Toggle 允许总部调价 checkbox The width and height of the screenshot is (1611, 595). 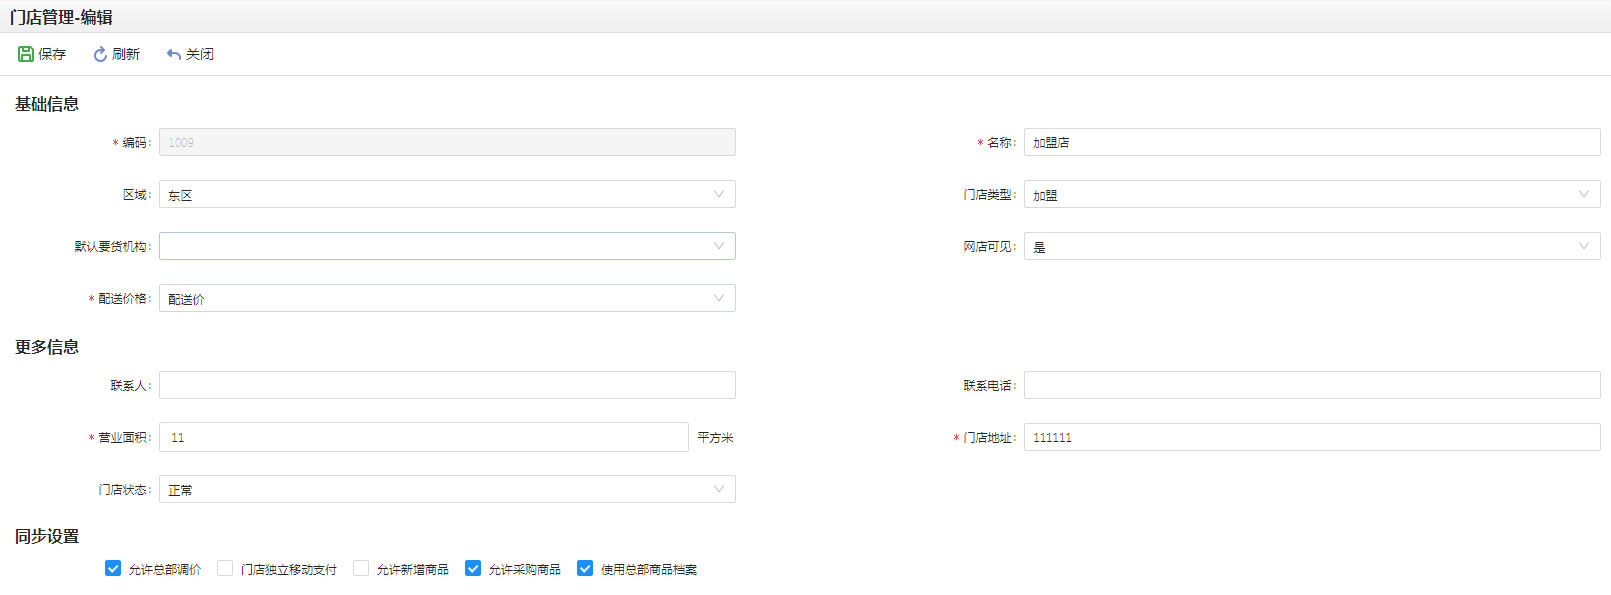pos(113,568)
